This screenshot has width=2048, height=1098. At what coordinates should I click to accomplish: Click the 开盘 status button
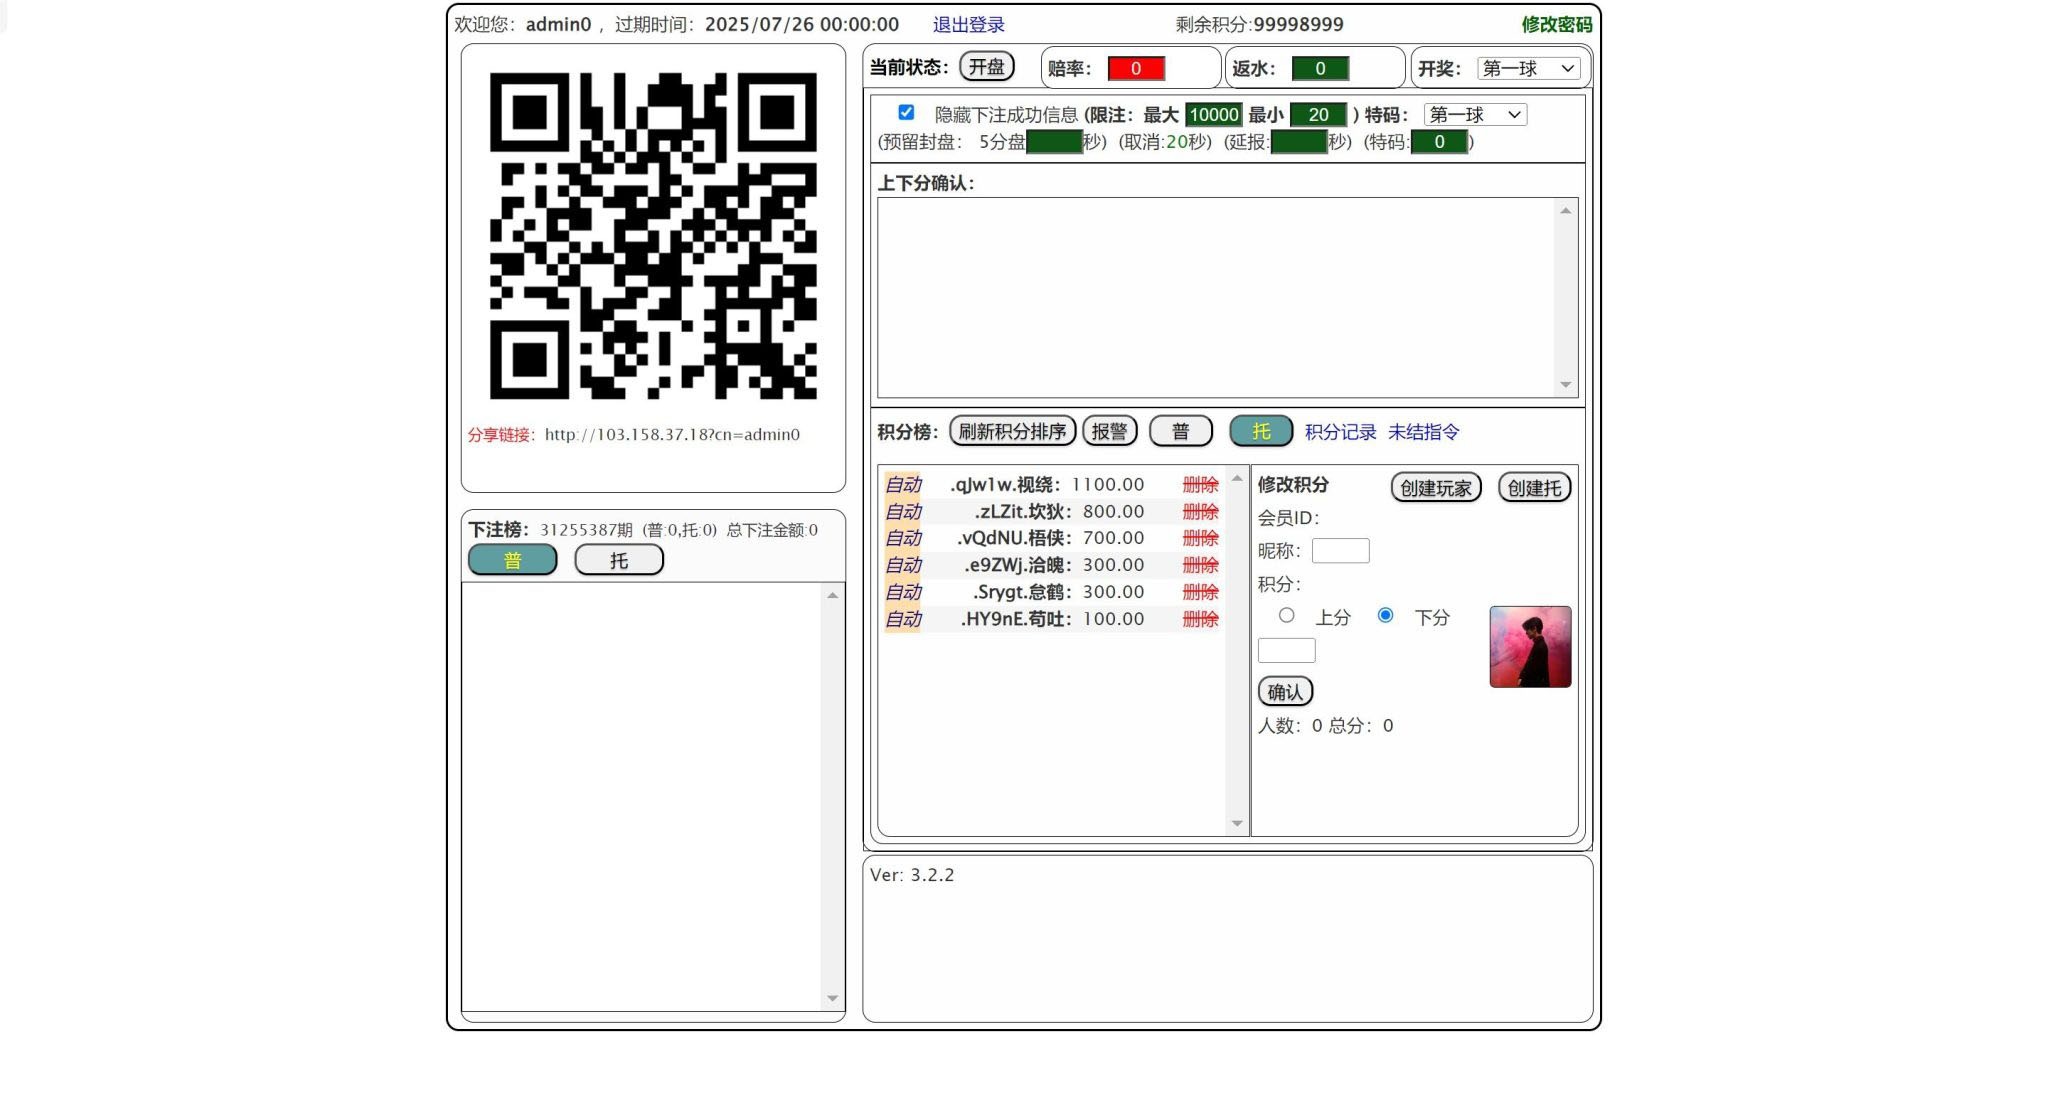(986, 67)
